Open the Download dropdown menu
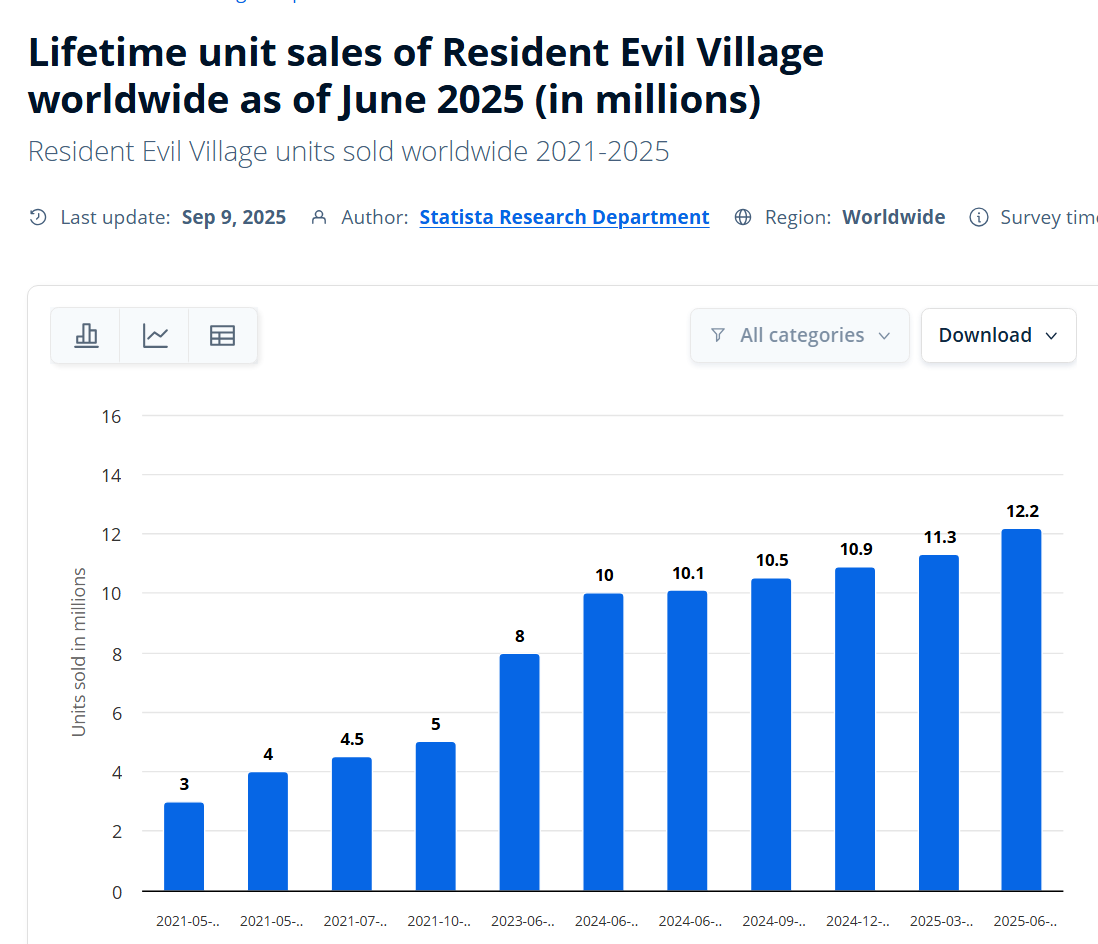 [x=999, y=335]
